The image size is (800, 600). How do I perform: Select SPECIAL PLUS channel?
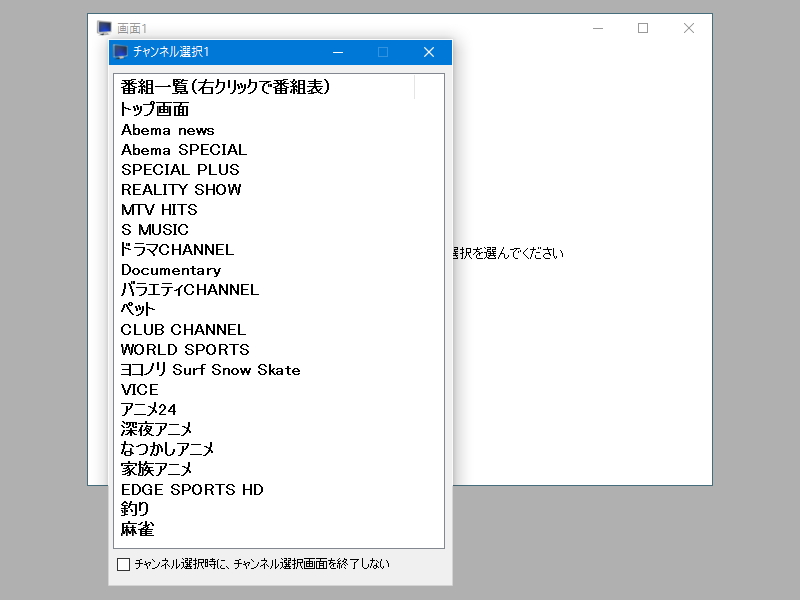180,169
